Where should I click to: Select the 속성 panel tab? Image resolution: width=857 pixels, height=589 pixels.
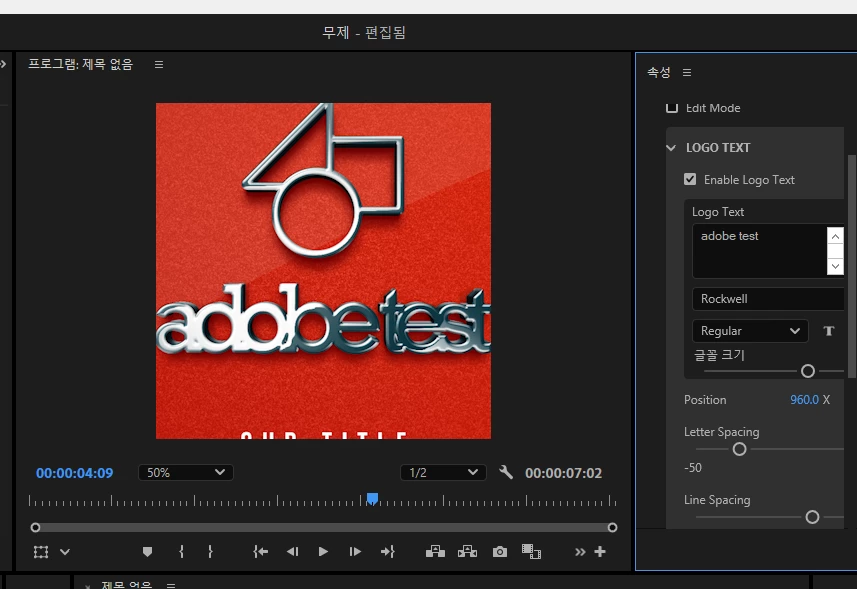(x=659, y=72)
